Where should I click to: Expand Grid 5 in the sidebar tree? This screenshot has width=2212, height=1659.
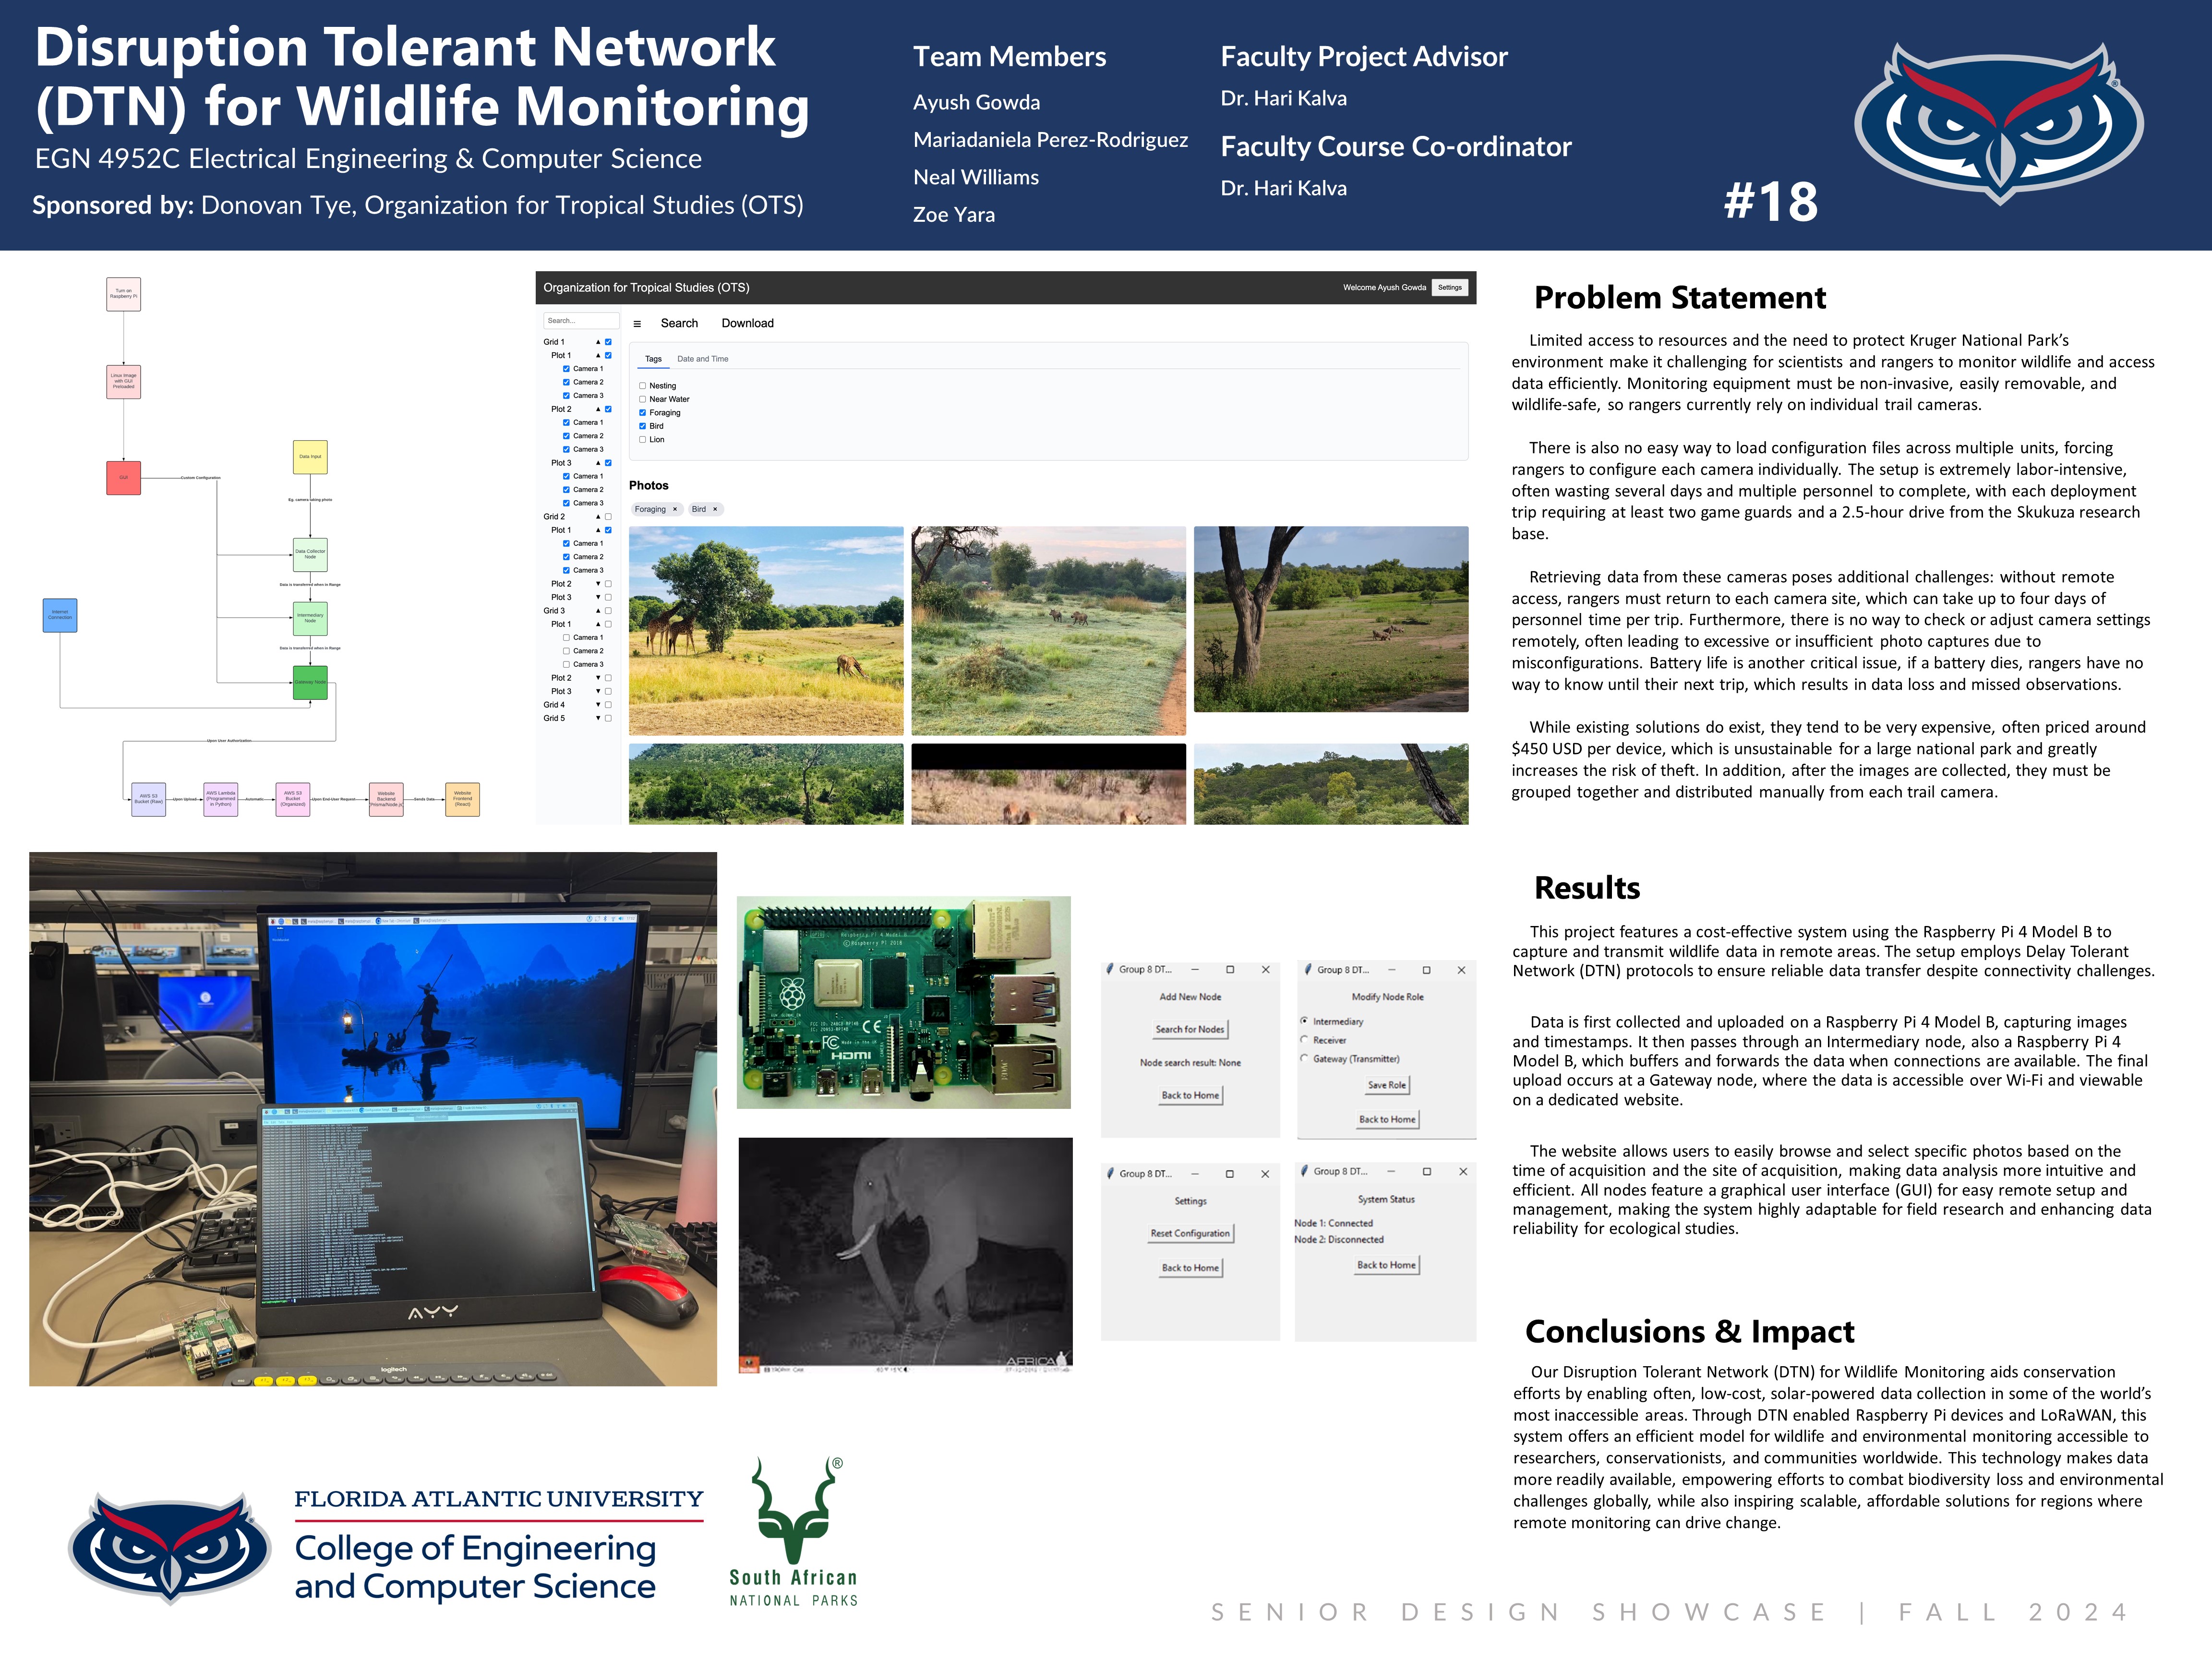point(598,718)
